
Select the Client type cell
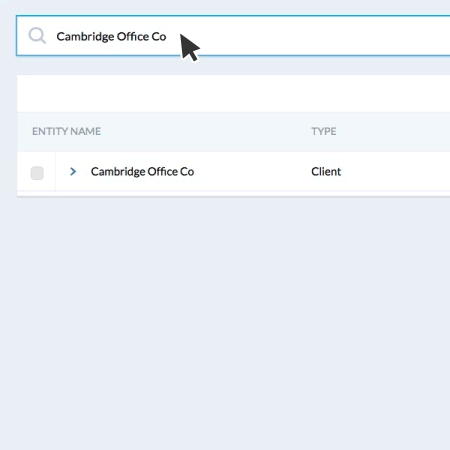coord(326,172)
